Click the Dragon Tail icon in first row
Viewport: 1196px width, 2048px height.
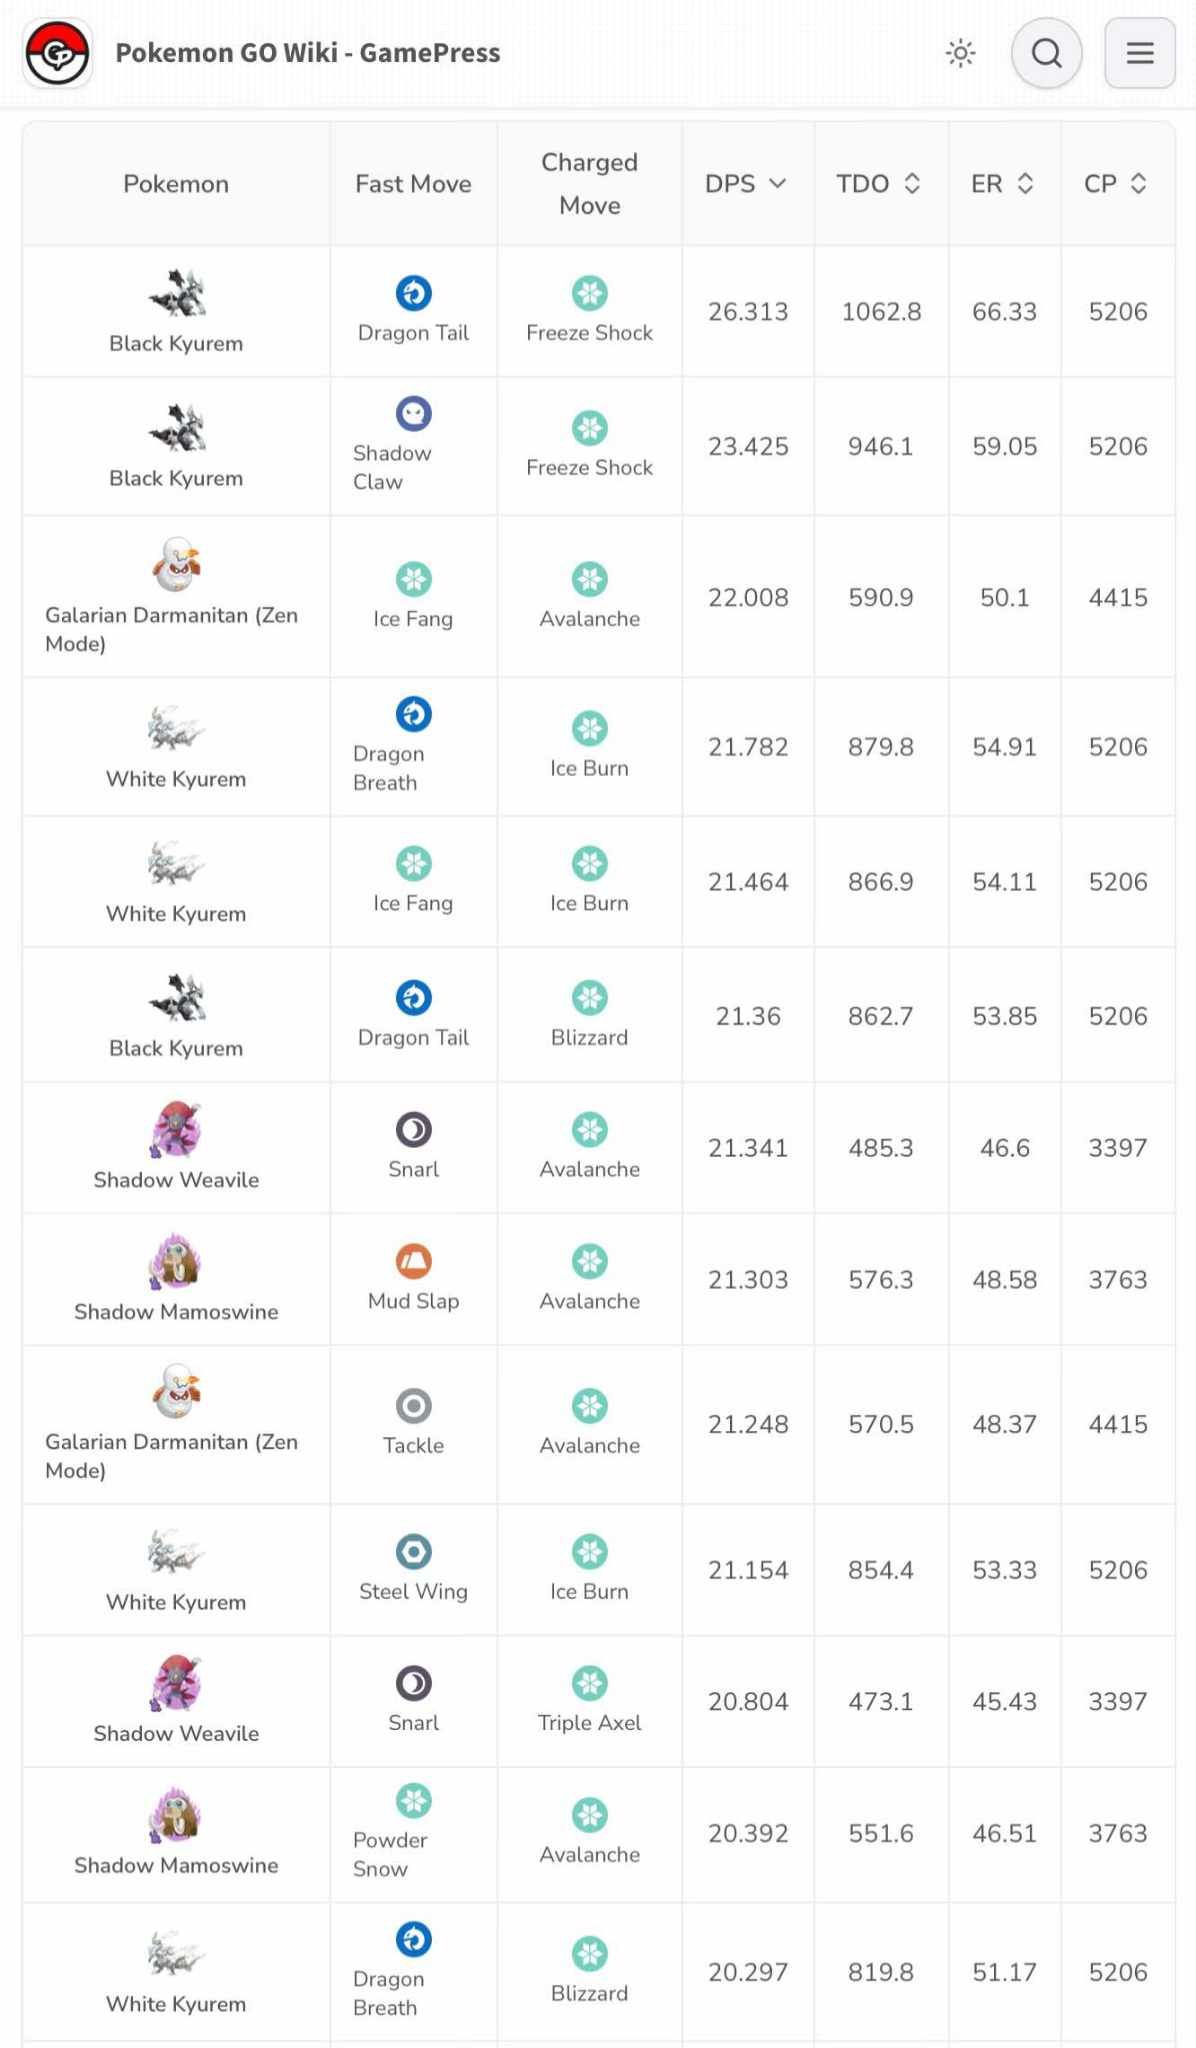(413, 293)
